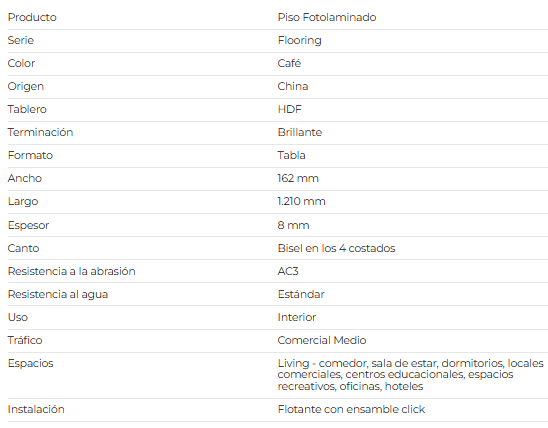Select the '162 mm' ancho value
548x428 pixels.
(298, 178)
